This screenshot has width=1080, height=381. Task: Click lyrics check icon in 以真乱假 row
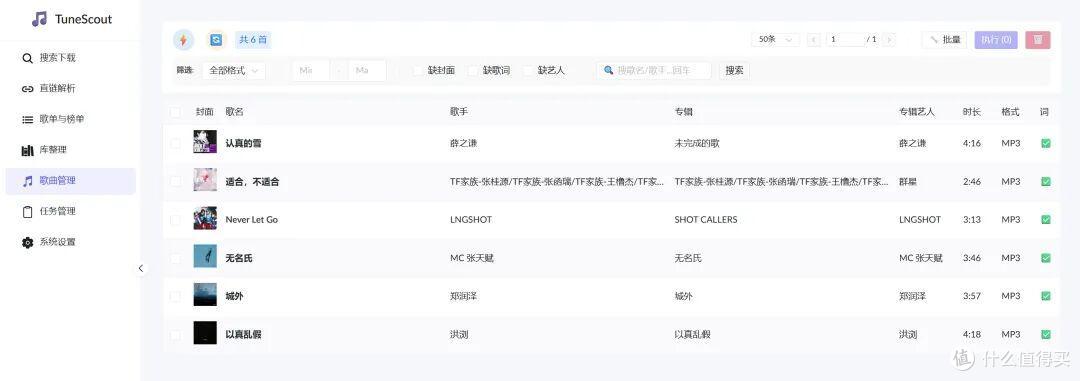(1046, 335)
